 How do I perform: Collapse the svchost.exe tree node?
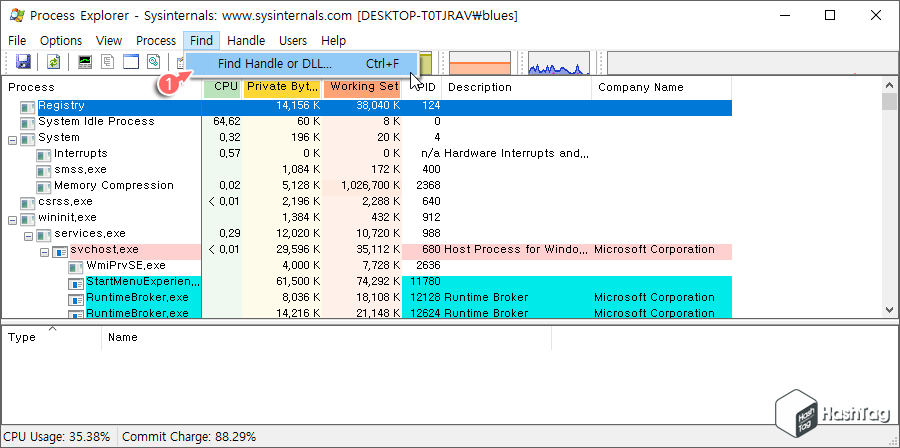pos(45,252)
